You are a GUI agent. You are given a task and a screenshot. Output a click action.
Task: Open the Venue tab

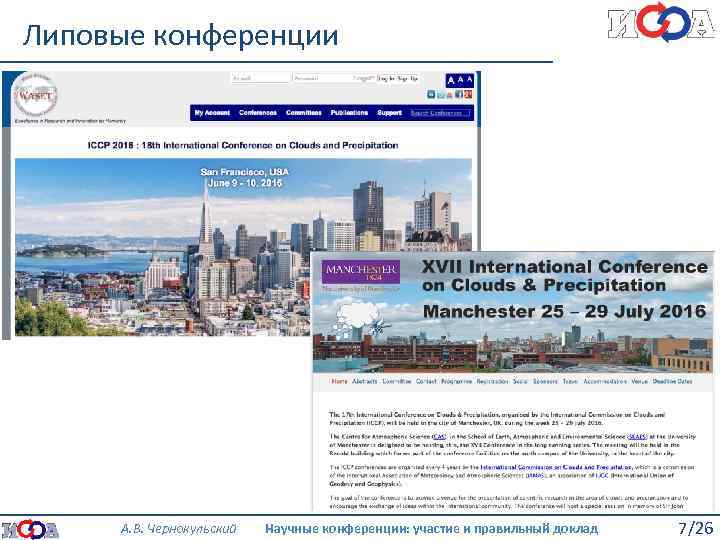pyautogui.click(x=639, y=381)
